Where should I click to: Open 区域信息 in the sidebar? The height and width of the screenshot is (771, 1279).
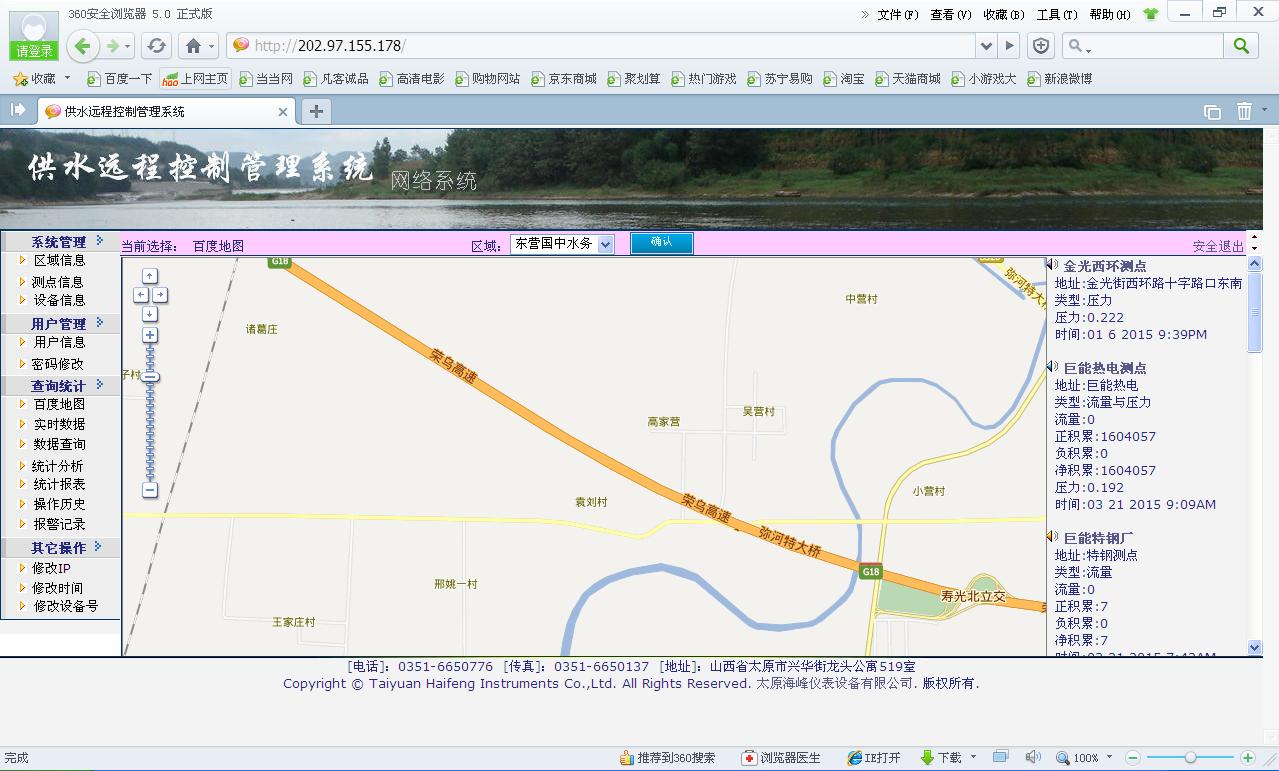pos(59,260)
